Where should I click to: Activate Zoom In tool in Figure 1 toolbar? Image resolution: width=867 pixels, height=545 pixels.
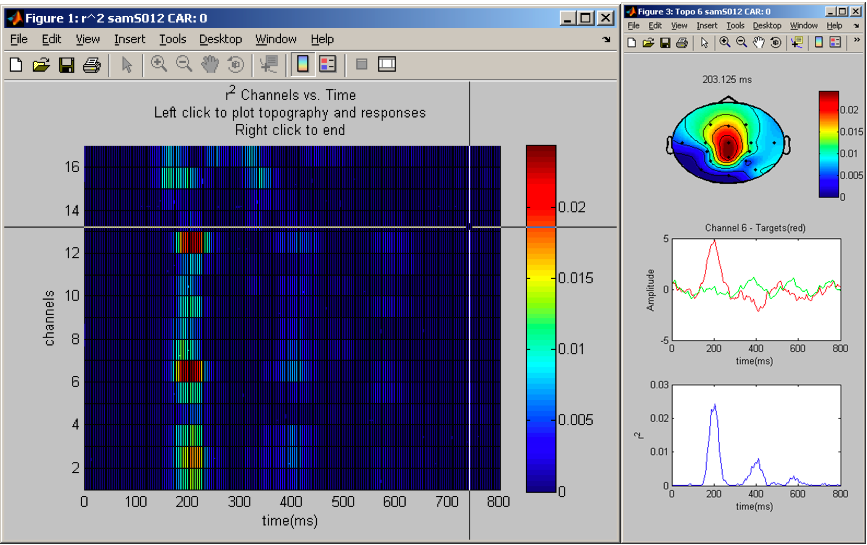[x=159, y=65]
